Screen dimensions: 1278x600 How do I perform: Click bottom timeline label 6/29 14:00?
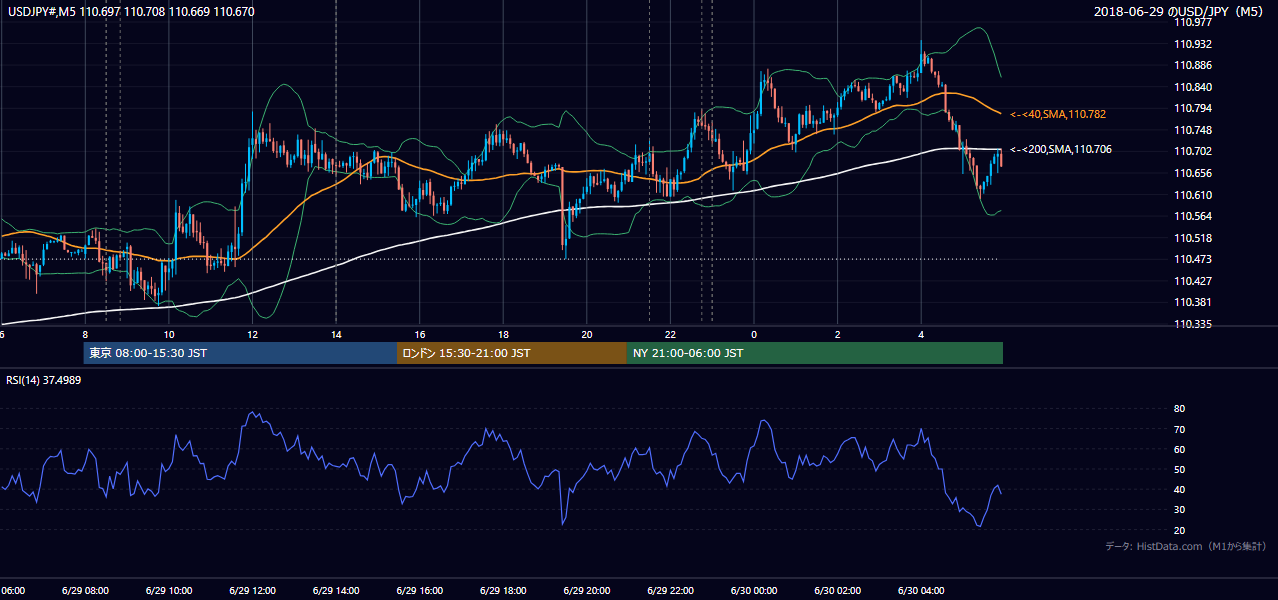[x=336, y=591]
